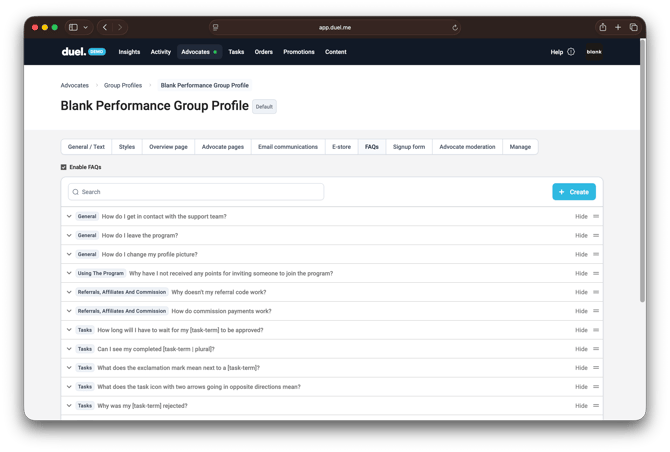This screenshot has height=452, width=670.
Task: Click drag handle icon for leave the program FAQ
Action: point(596,235)
